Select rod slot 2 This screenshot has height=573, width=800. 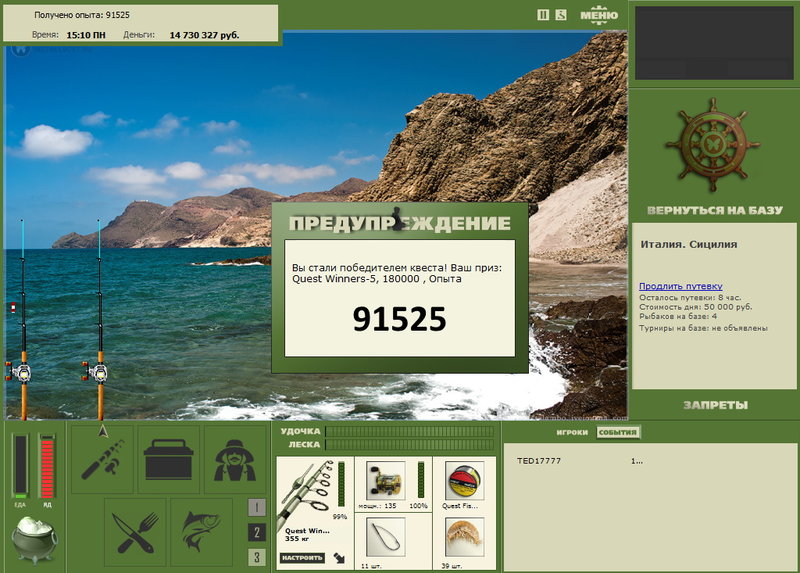pos(257,533)
